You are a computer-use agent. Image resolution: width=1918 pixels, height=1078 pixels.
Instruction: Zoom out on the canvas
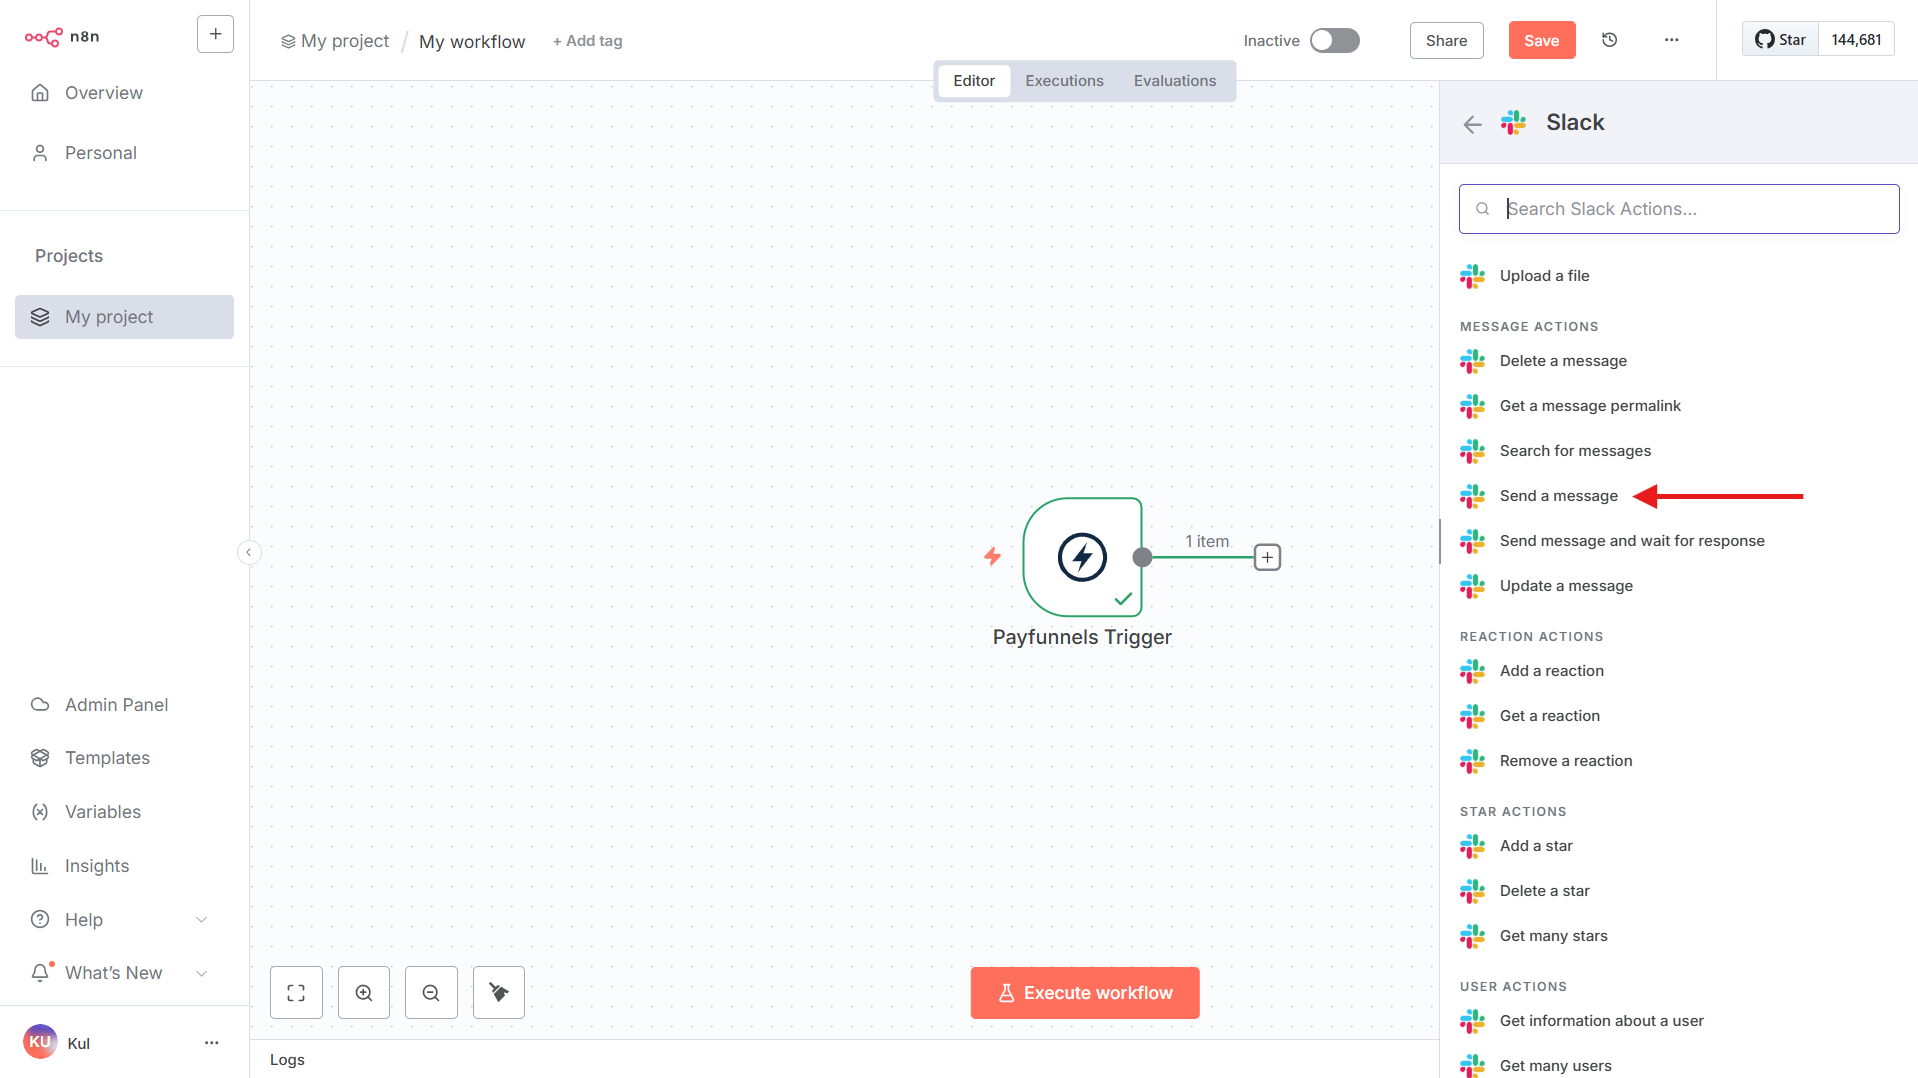pos(431,992)
